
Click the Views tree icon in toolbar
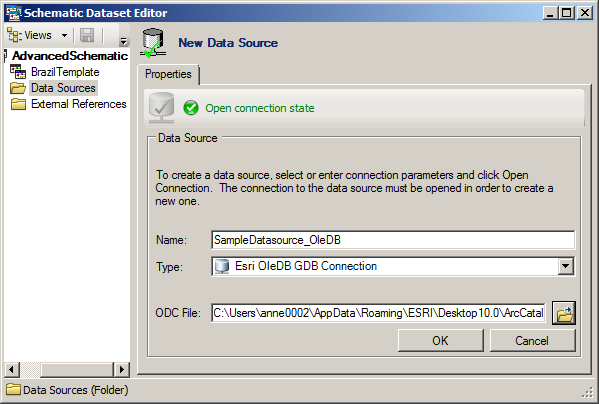(15, 35)
